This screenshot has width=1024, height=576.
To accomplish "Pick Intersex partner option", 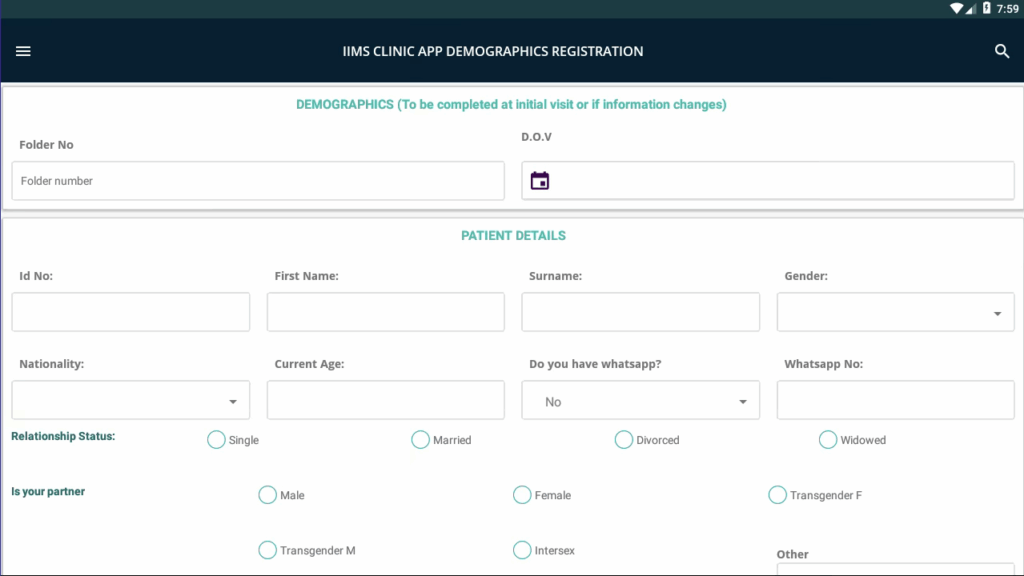I will click(x=522, y=550).
